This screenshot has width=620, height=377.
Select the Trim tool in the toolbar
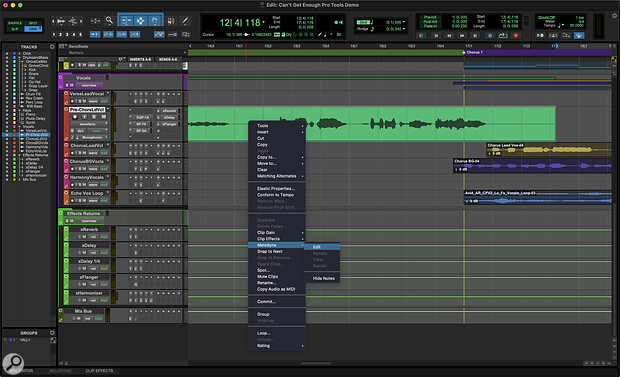(126, 21)
